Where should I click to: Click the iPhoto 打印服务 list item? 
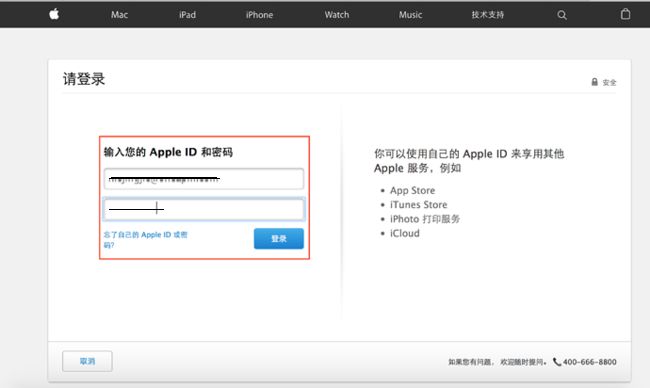[x=425, y=219]
